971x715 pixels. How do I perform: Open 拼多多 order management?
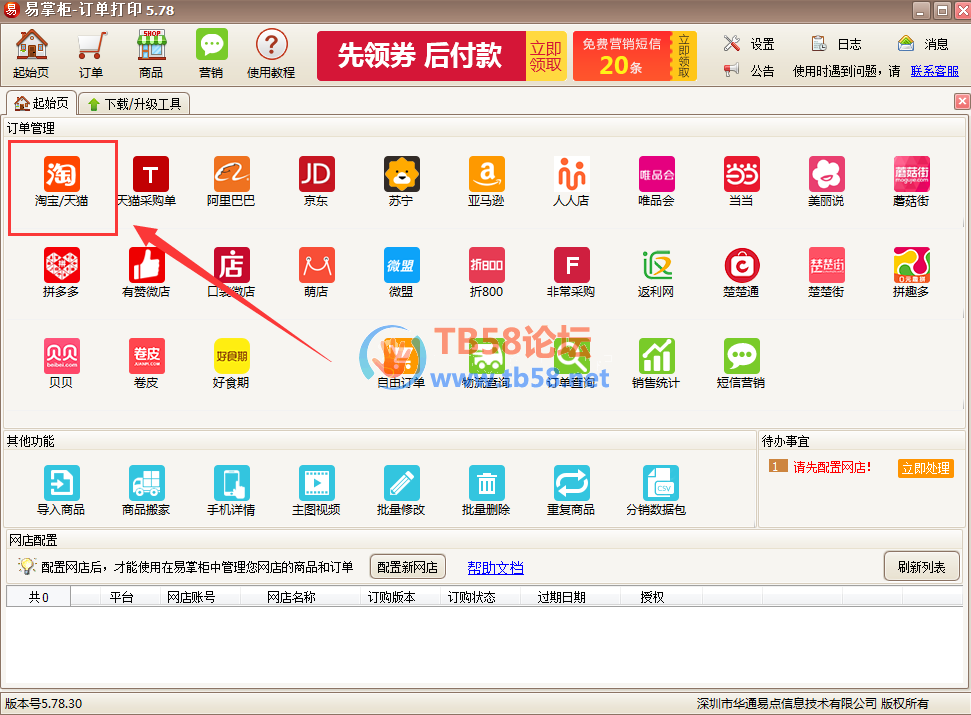tap(61, 272)
